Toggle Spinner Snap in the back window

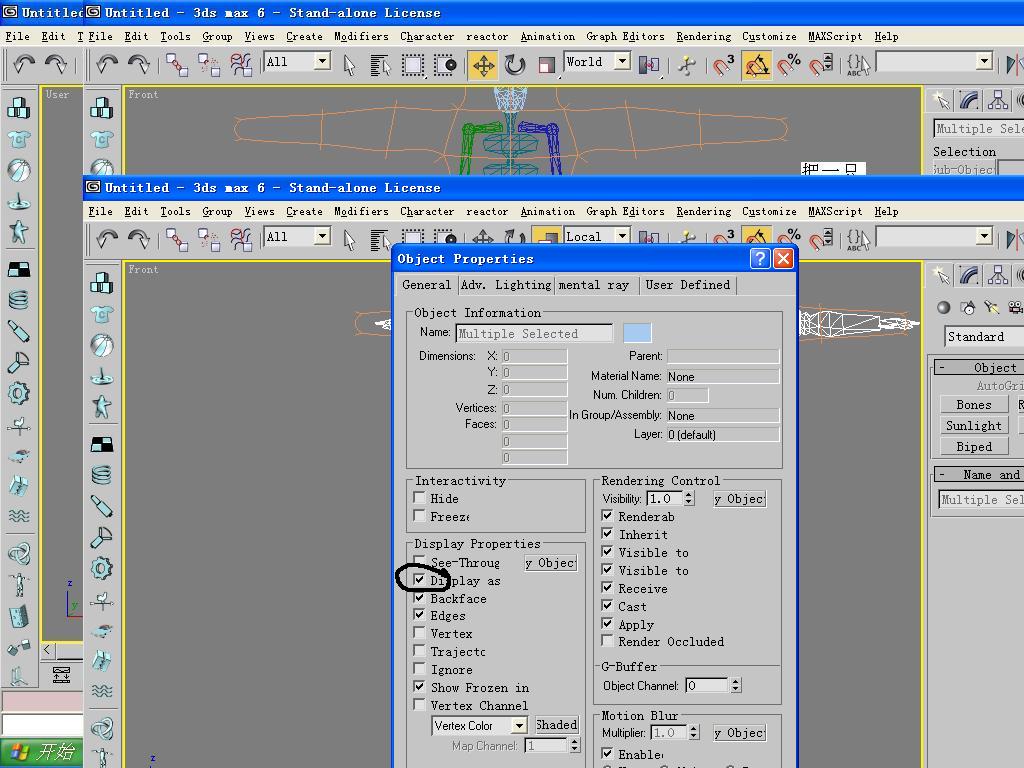[x=821, y=65]
